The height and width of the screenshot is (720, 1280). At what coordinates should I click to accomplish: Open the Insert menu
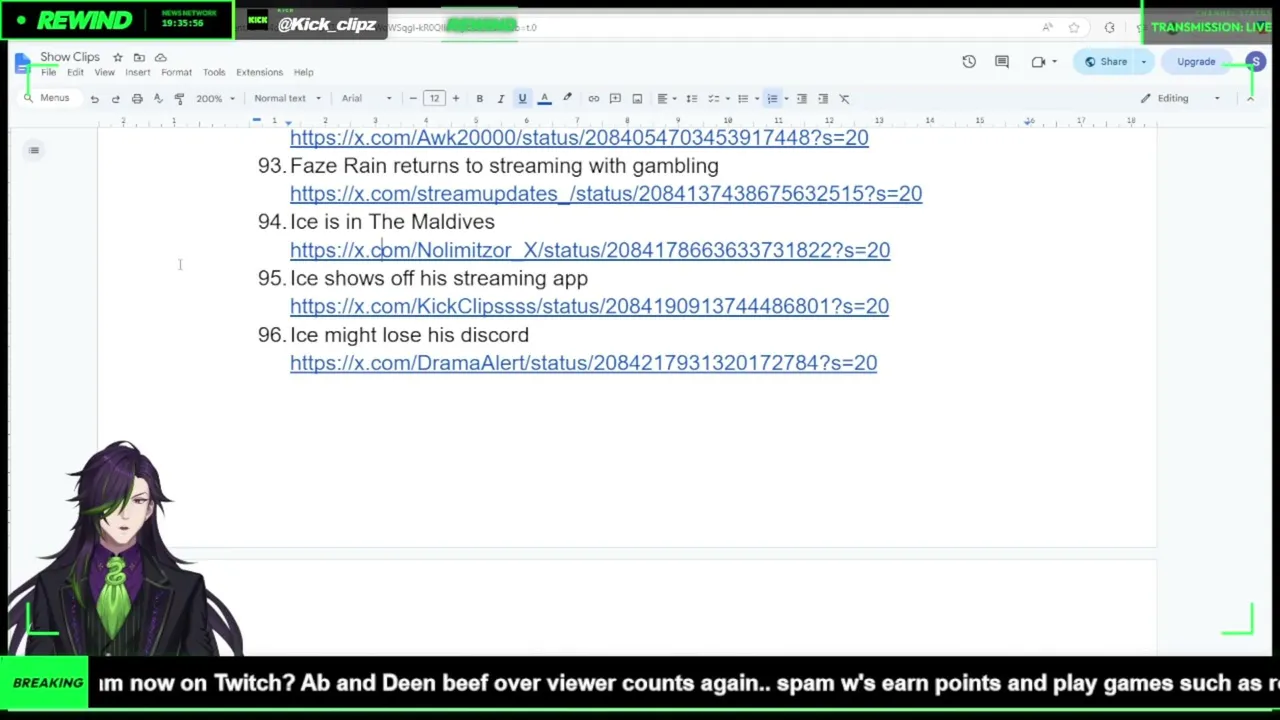137,73
